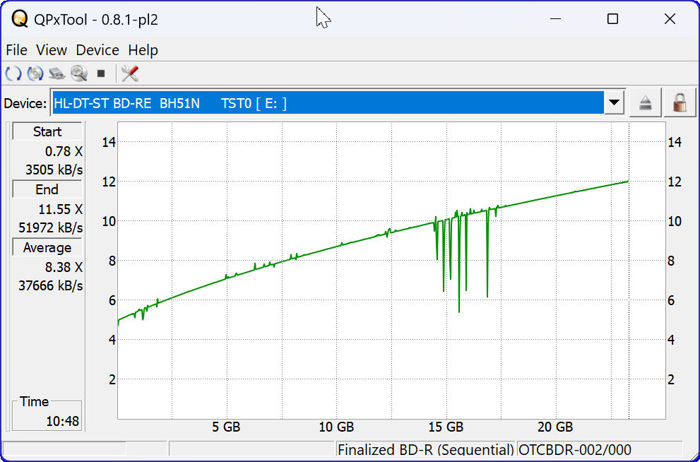Click the Finalized BD-R (Sequential) status text
The height and width of the screenshot is (462, 700).
(x=425, y=450)
